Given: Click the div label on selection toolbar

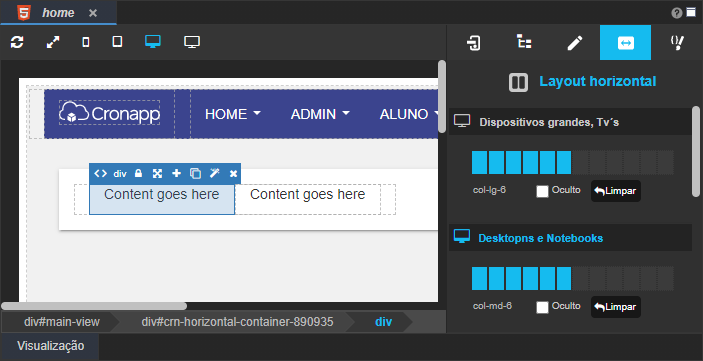Looking at the screenshot, I should point(120,174).
